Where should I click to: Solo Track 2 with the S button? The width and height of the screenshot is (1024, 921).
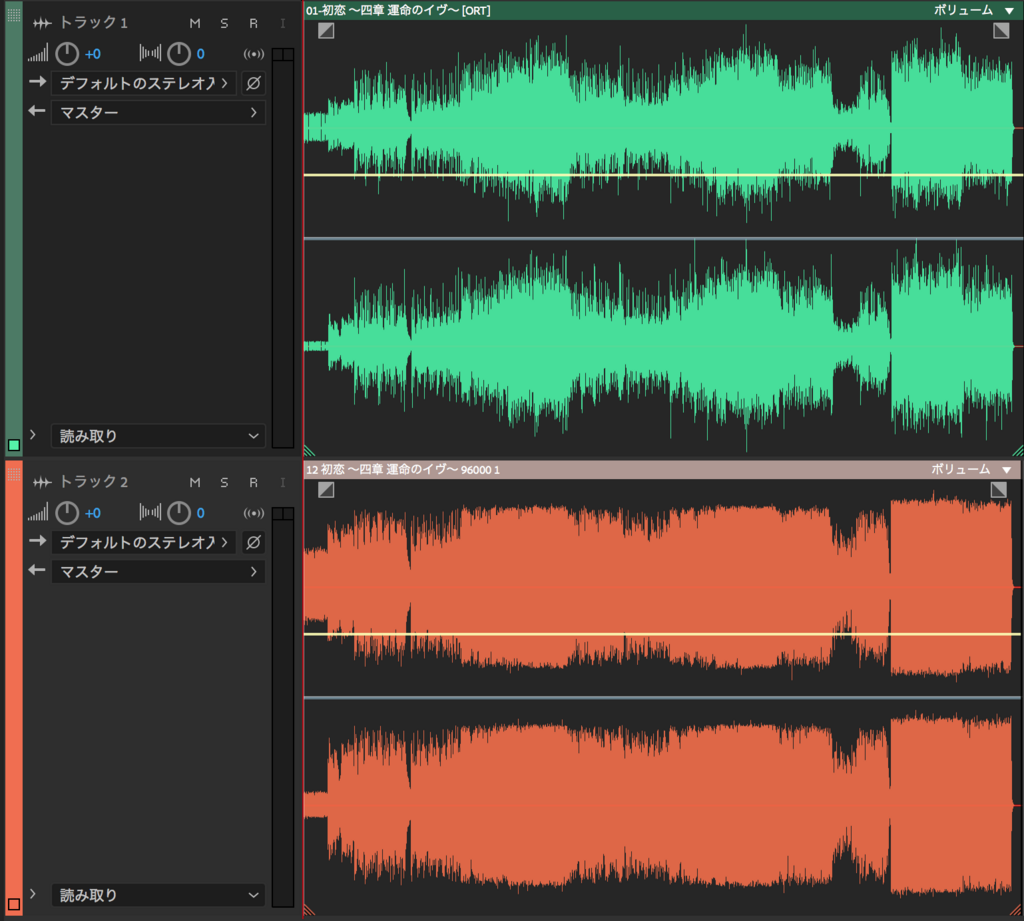coord(224,483)
